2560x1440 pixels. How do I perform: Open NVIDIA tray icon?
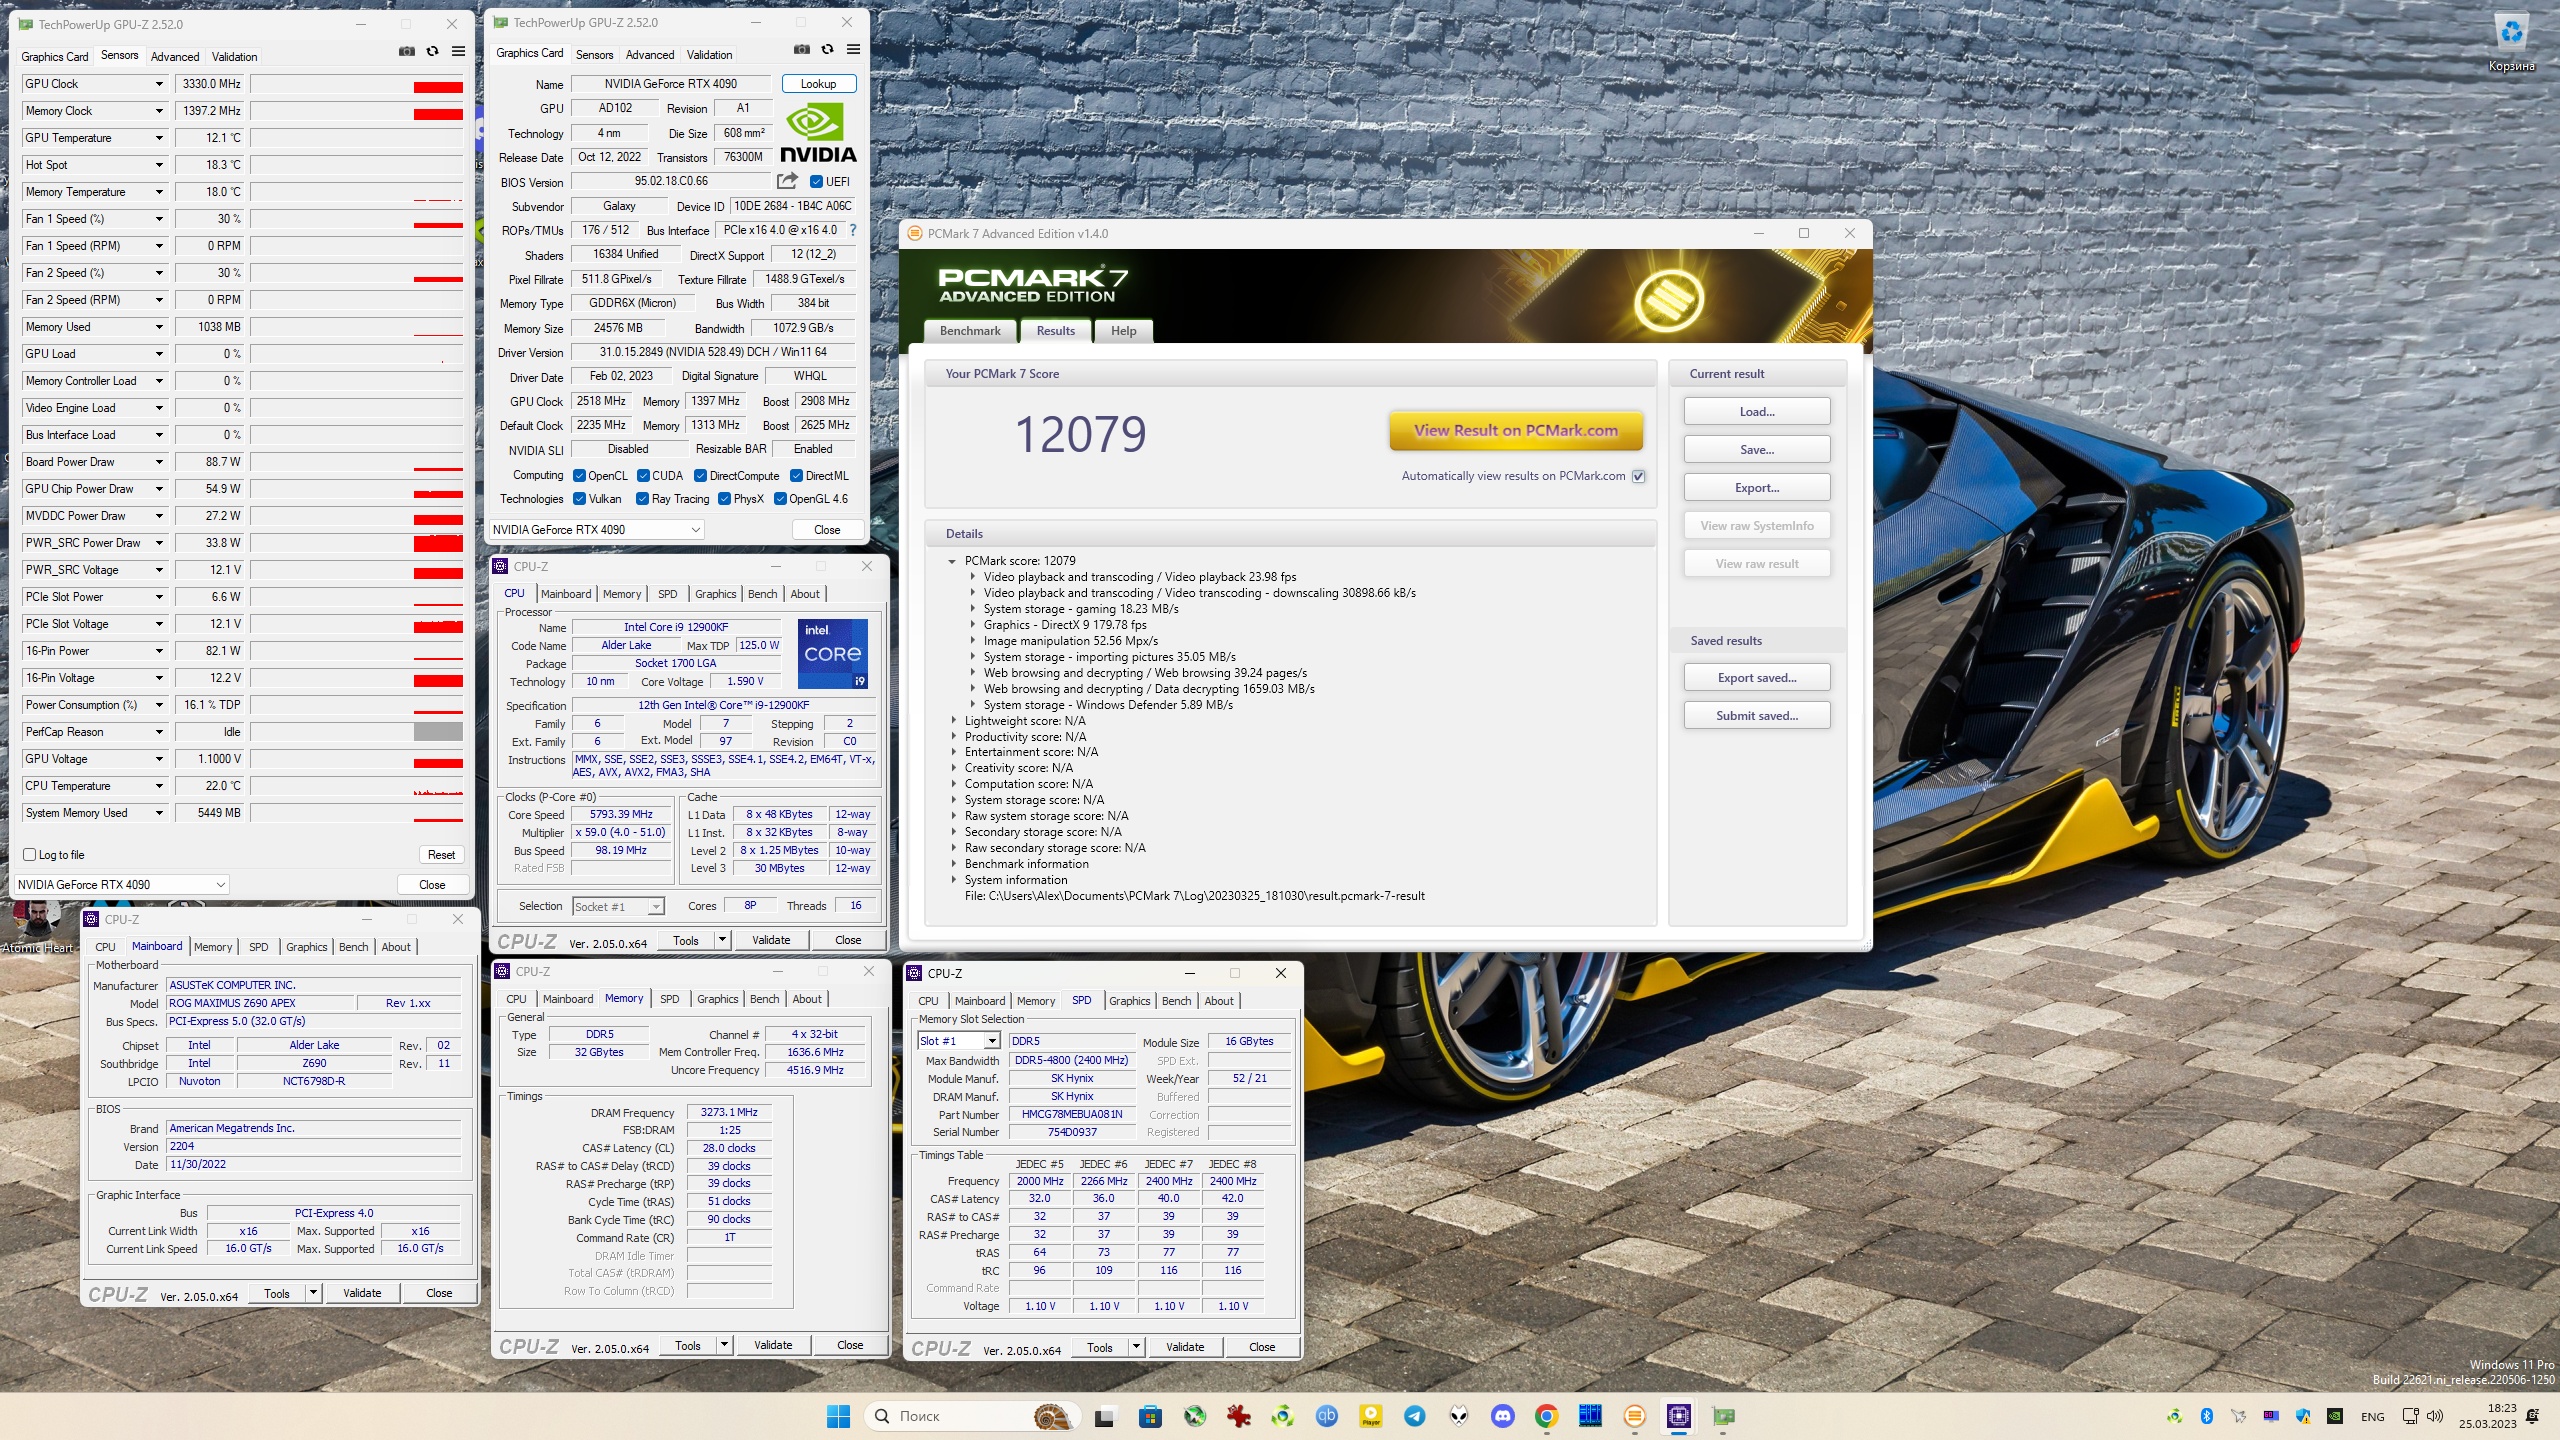pos(2334,1416)
